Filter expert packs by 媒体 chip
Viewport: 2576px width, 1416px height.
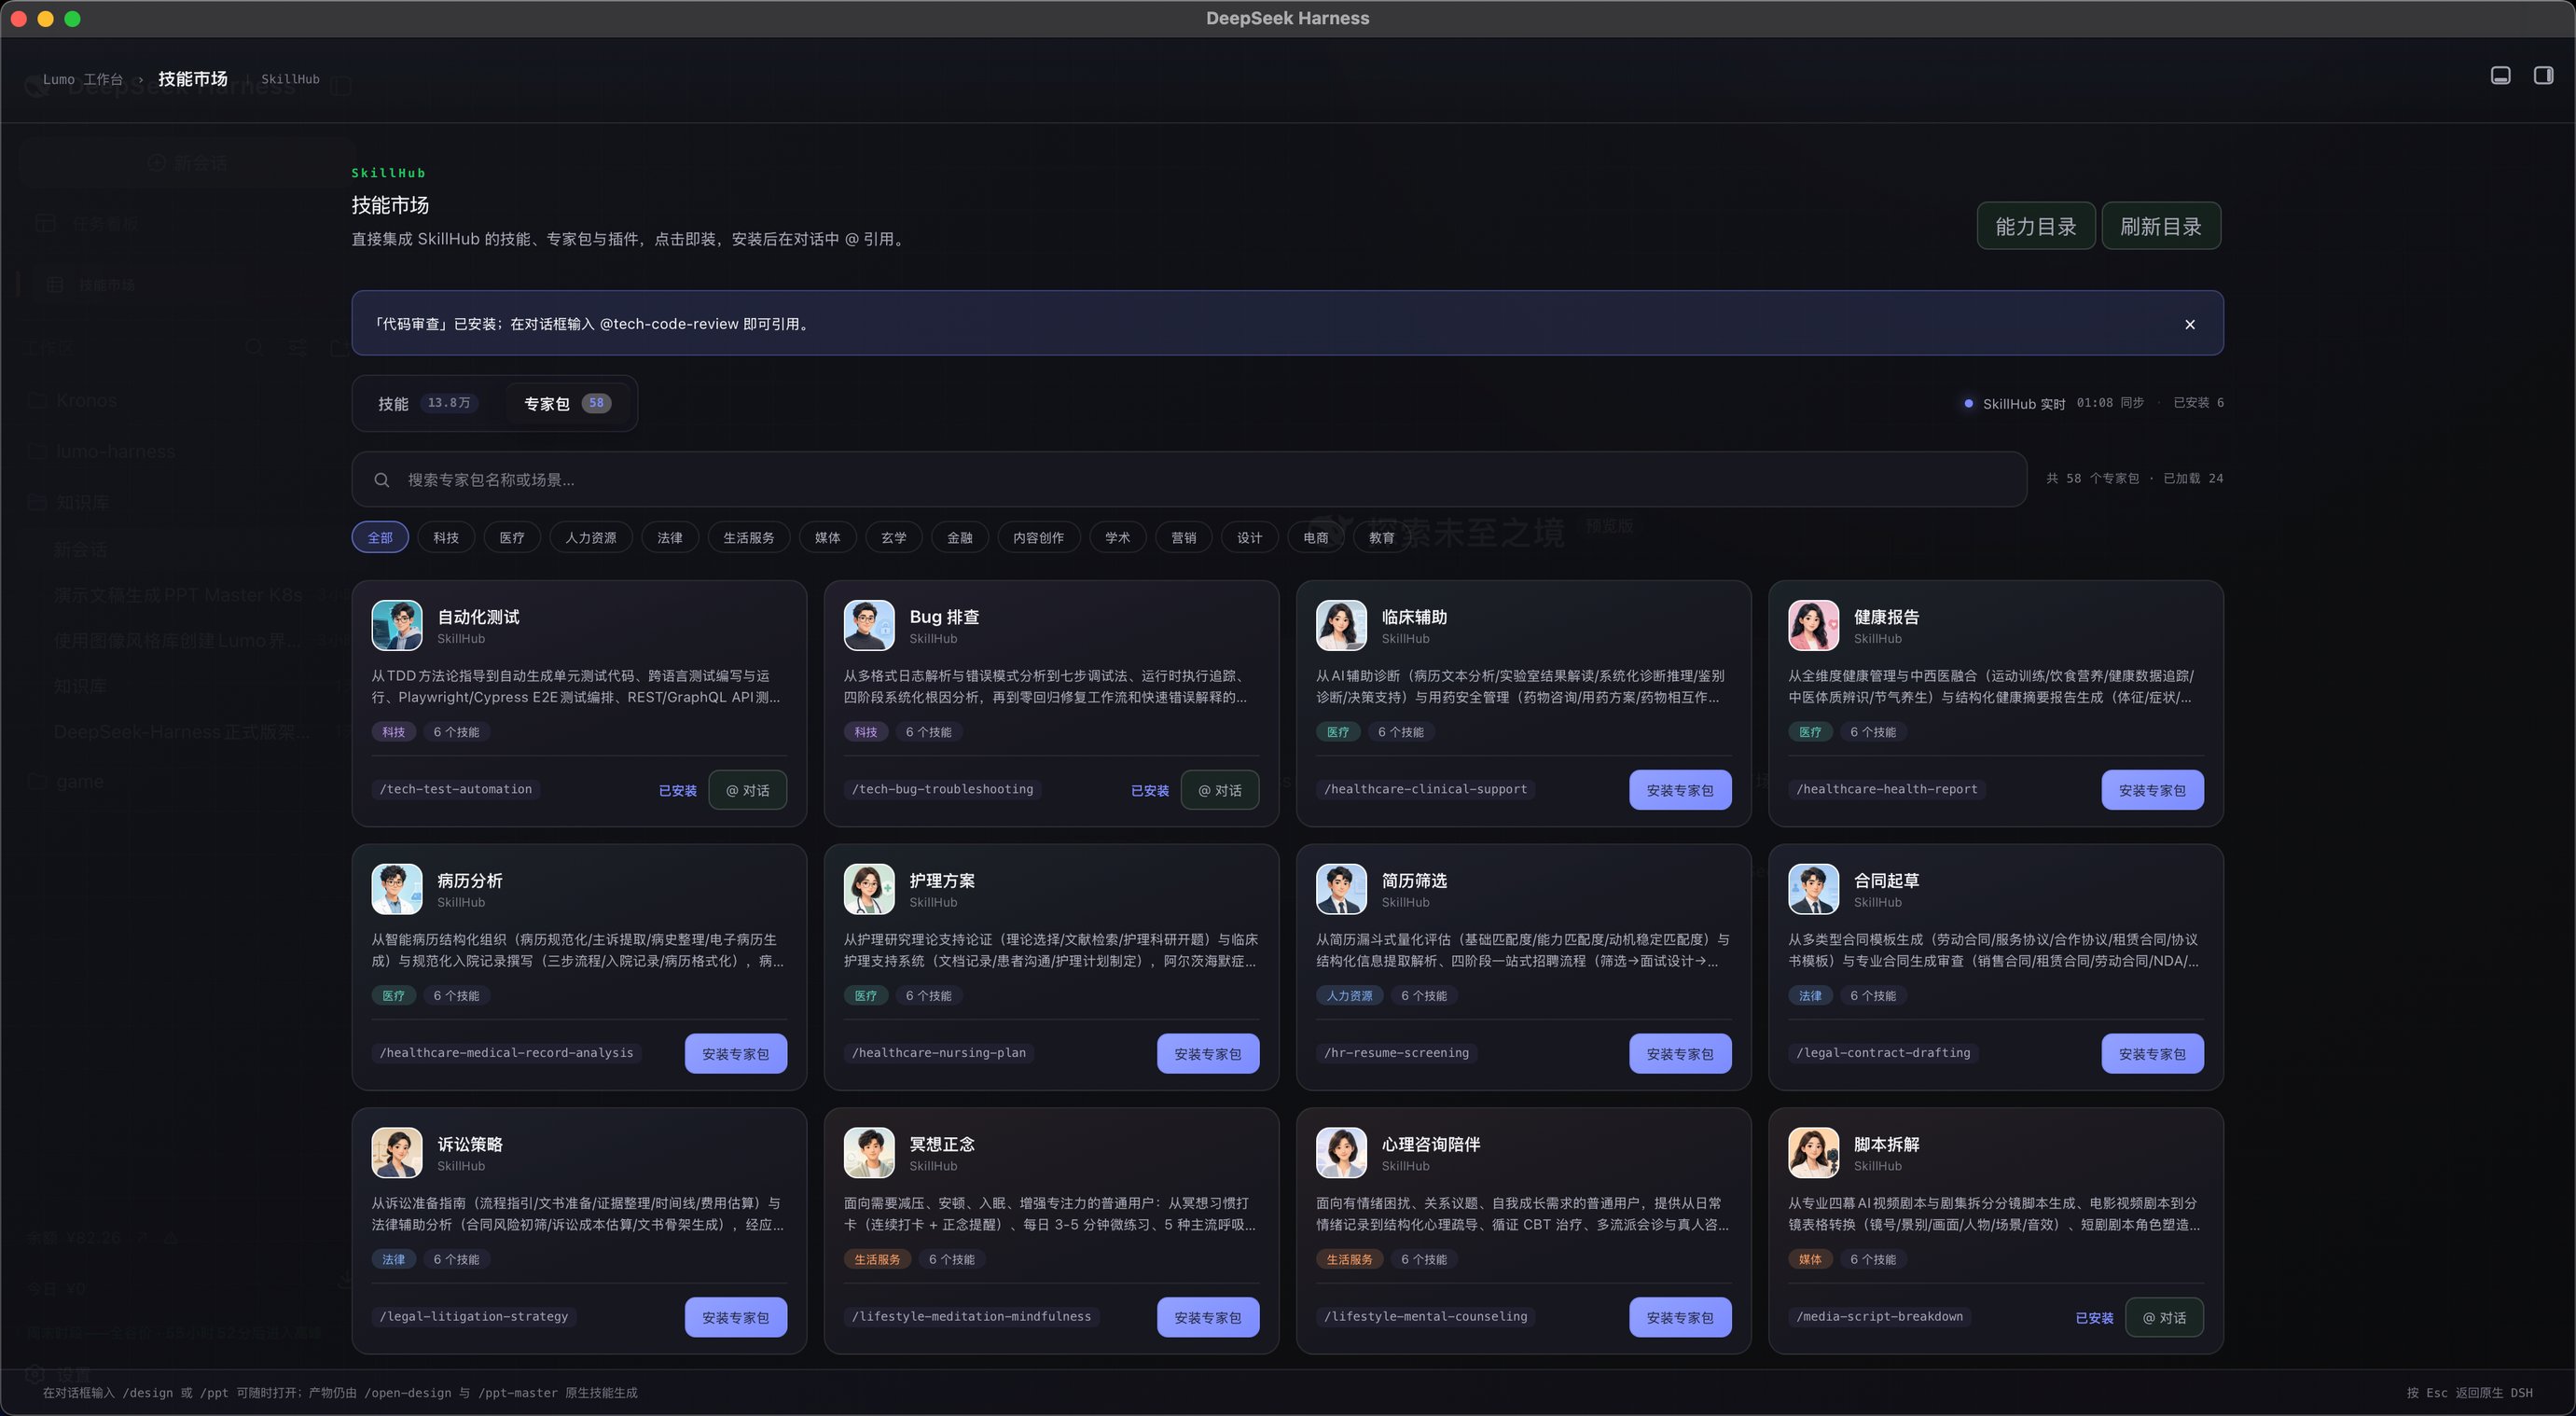828,538
